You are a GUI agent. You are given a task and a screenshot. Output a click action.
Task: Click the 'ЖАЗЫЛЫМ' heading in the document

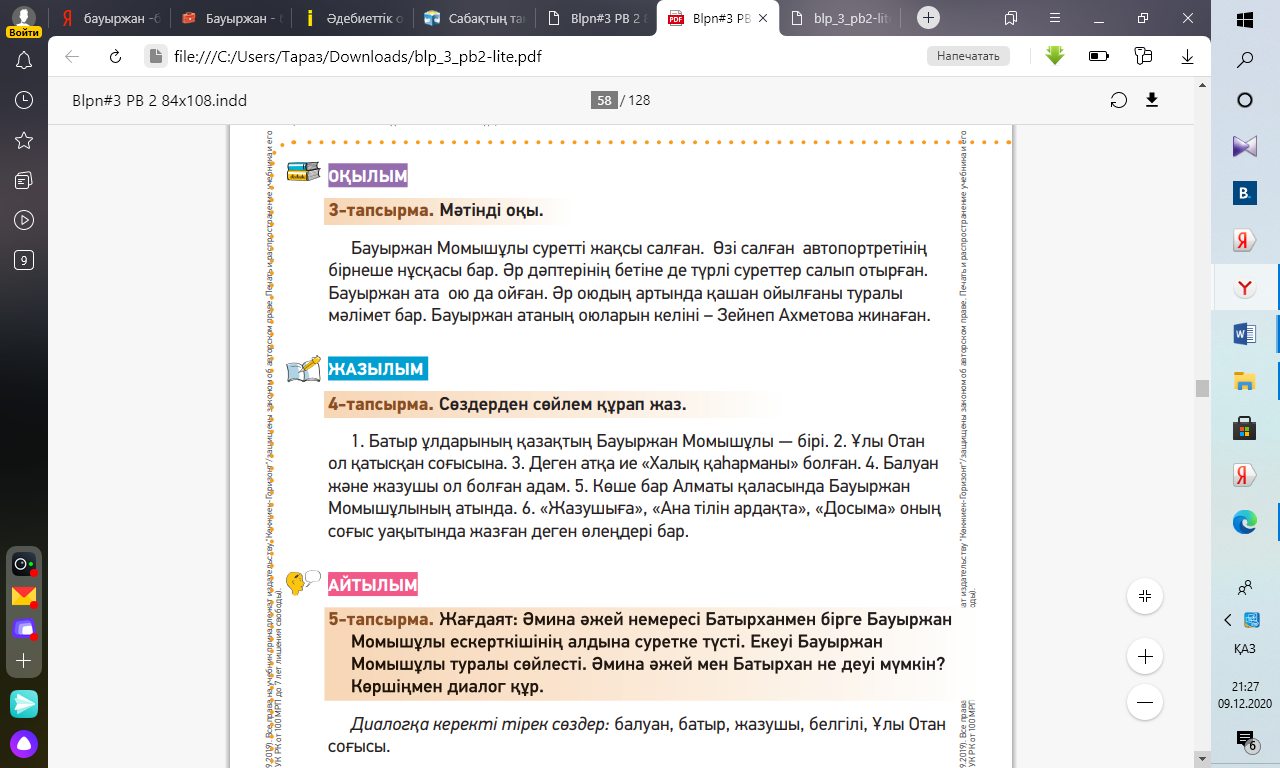pos(377,369)
